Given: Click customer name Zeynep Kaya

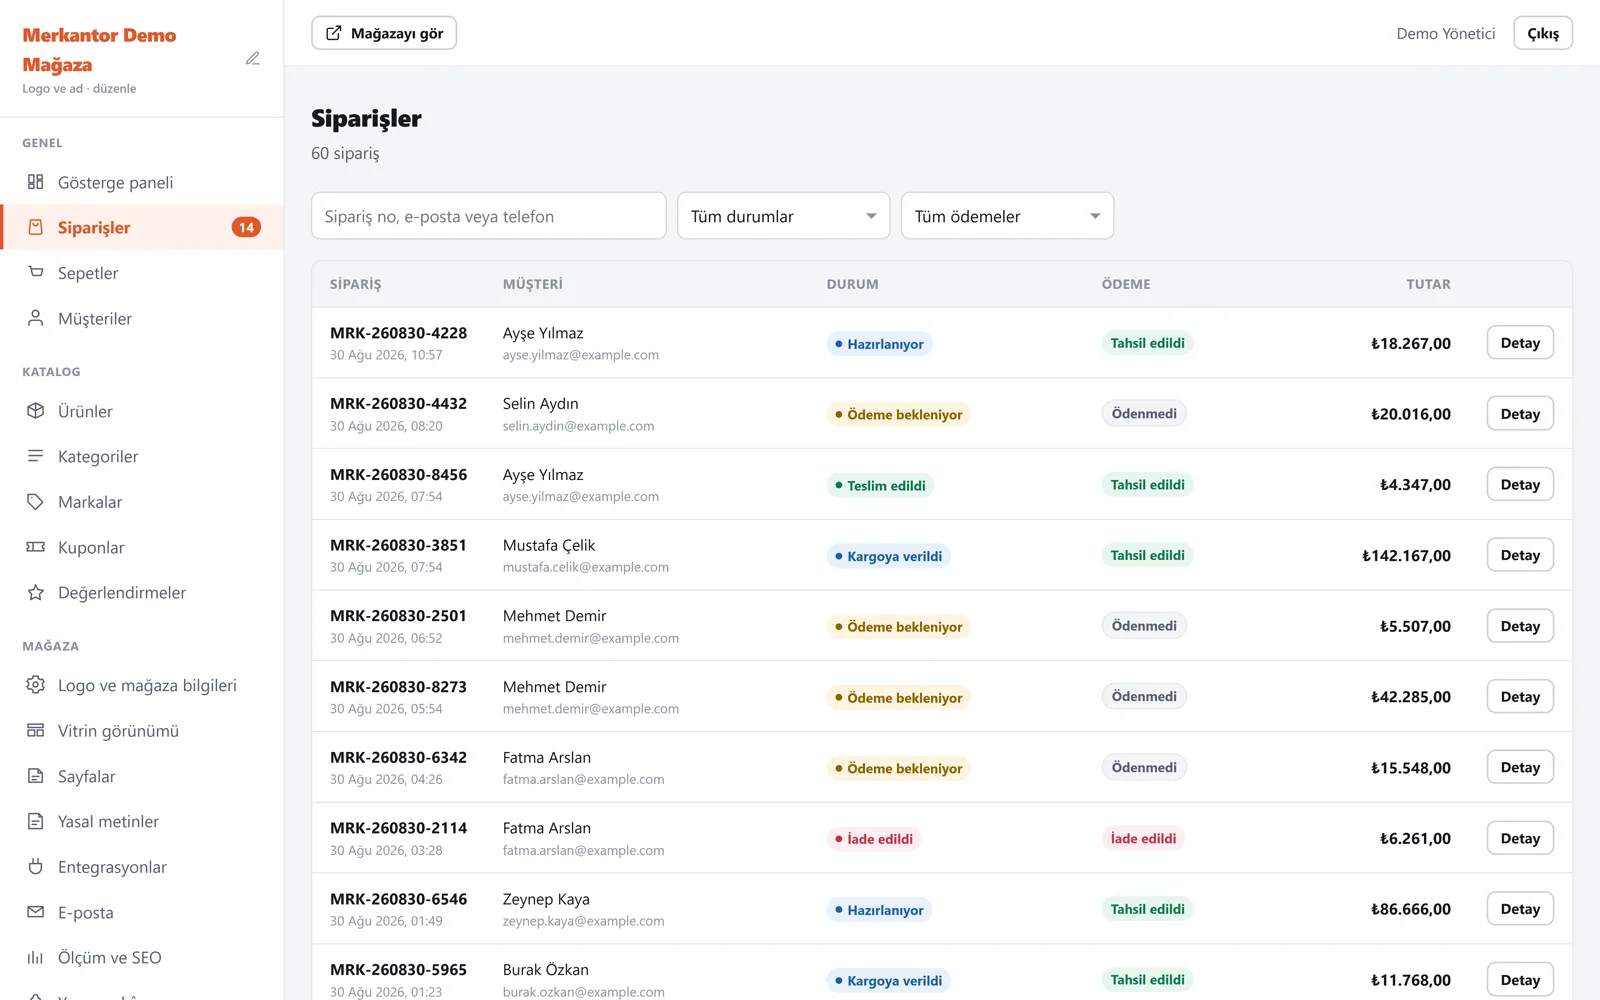Looking at the screenshot, I should coord(546,899).
